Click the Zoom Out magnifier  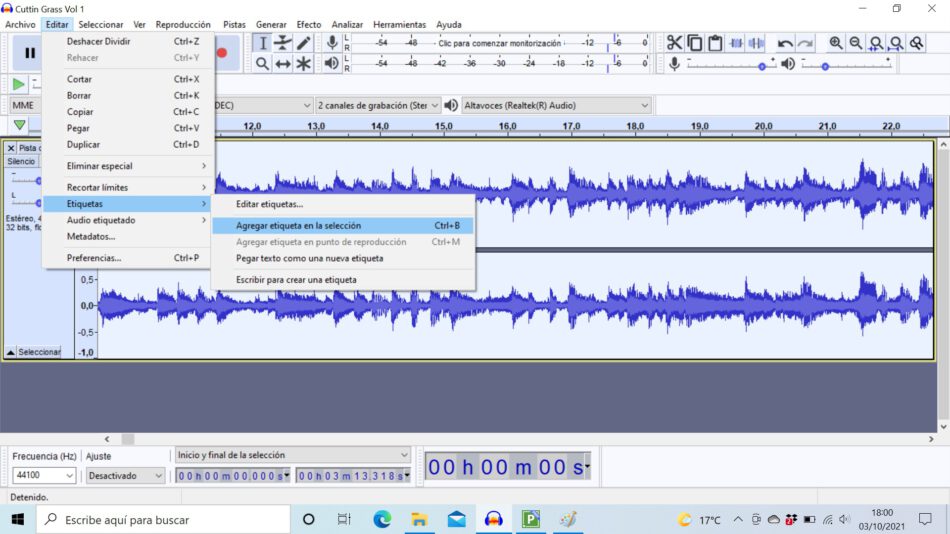[x=856, y=43]
